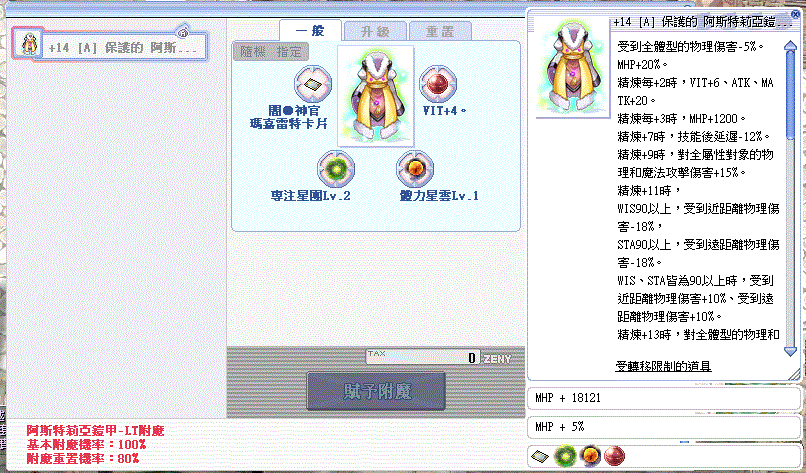Click the 圍●神官瑪嘉雷特卡片 label
Screen dimensions: 806x473
coord(288,117)
